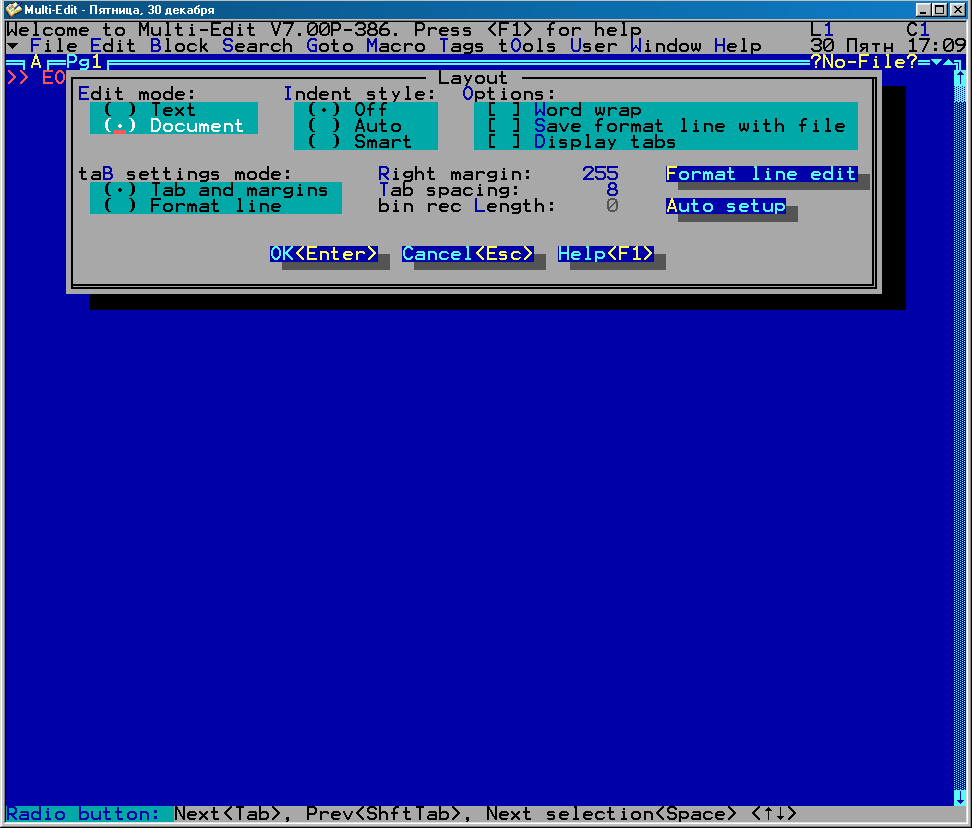Open the Tags menu
This screenshot has height=828, width=972.
(461, 46)
